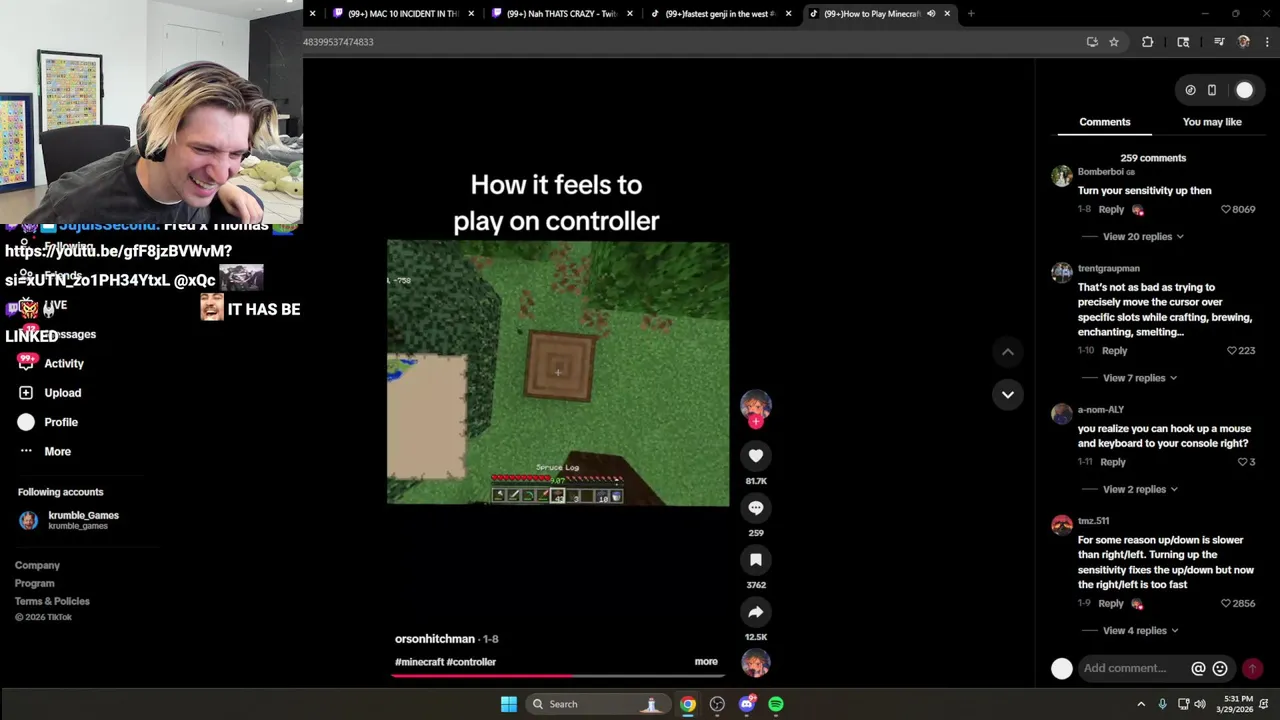Viewport: 1280px width, 720px height.
Task: Open the #controller hashtag
Action: (471, 662)
